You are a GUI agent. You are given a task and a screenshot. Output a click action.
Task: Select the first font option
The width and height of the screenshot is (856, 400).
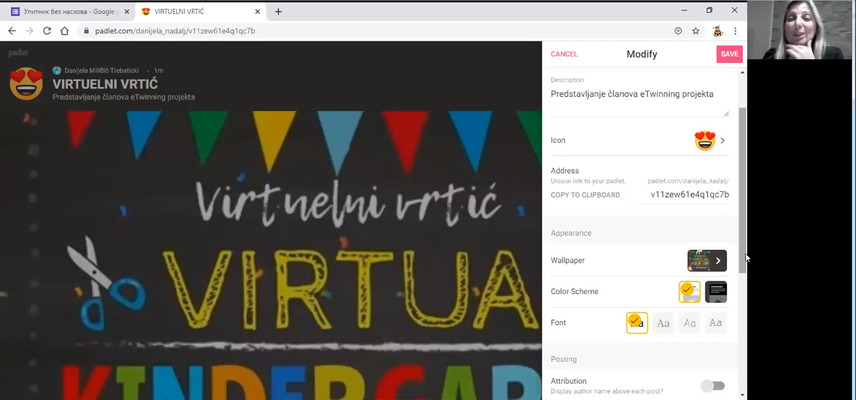(637, 323)
